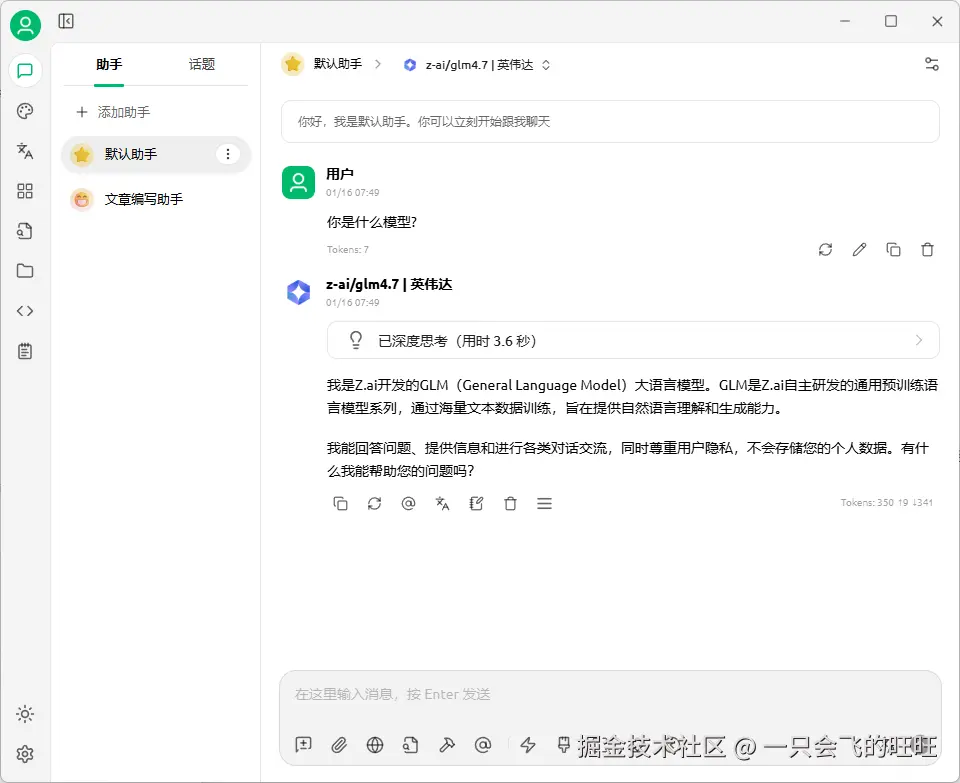The width and height of the screenshot is (960, 783).
Task: Delete the user message with trash icon
Action: click(928, 250)
